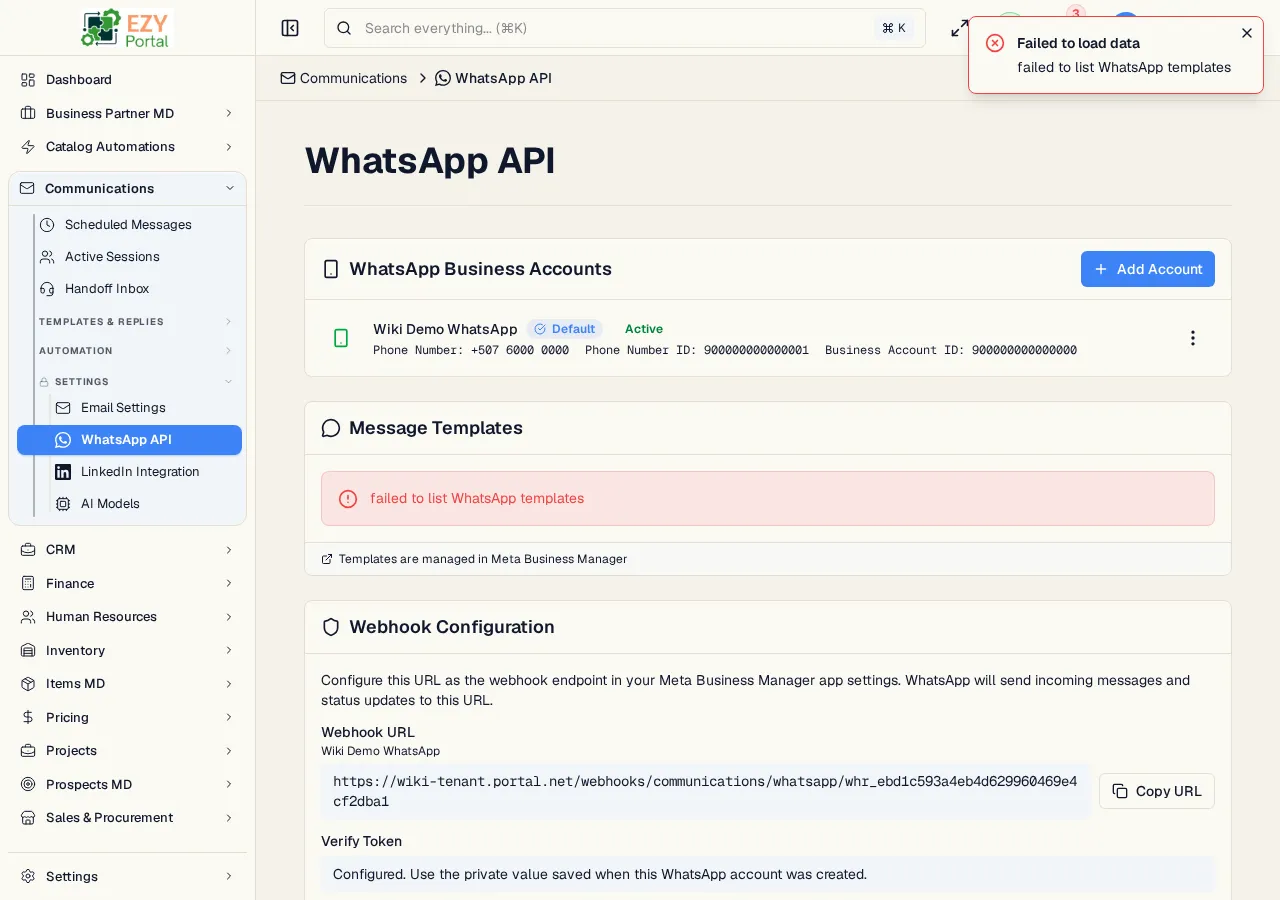Click the Active Sessions people icon
The height and width of the screenshot is (900, 1280).
point(47,257)
